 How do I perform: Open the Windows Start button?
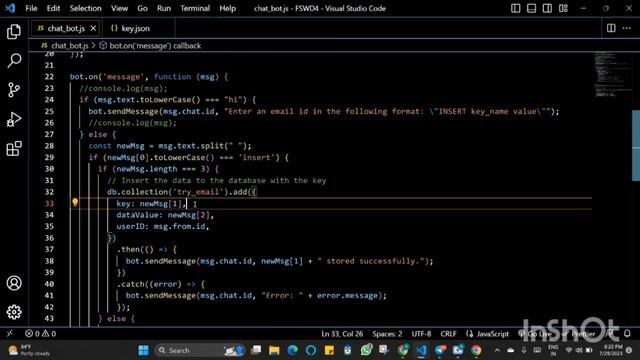(143, 350)
